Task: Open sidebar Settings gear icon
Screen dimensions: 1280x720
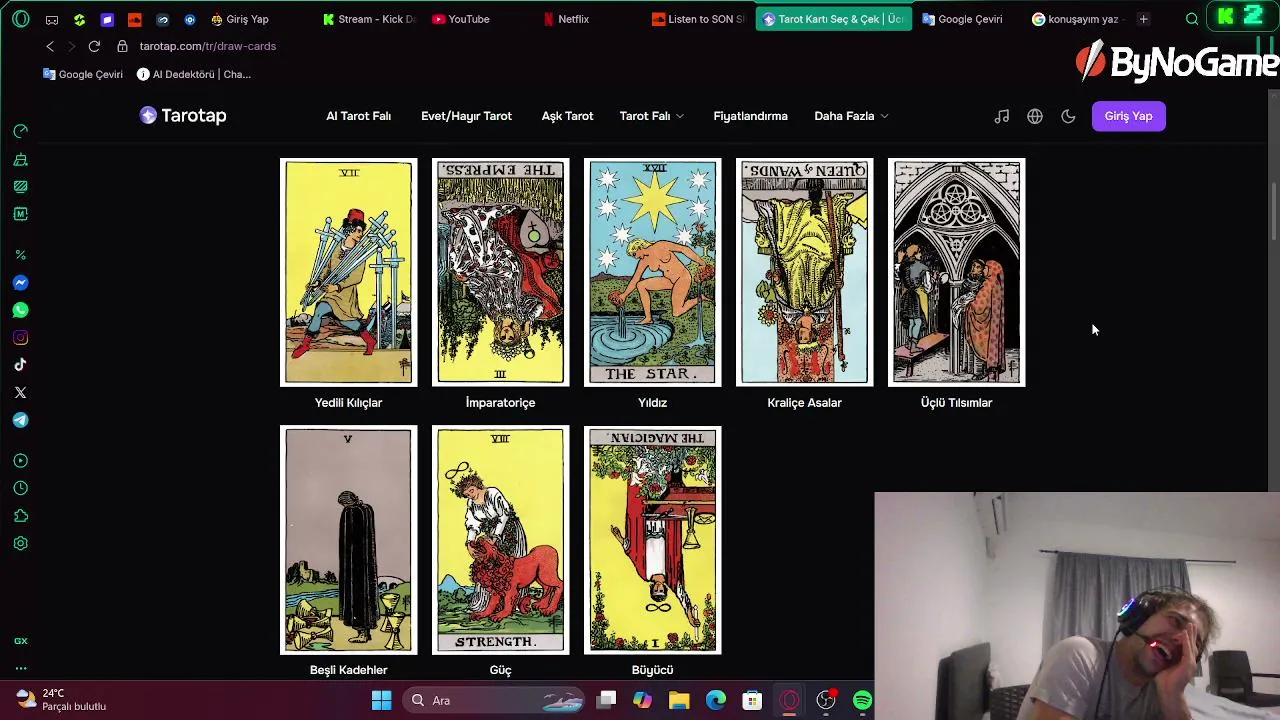Action: 20,543
